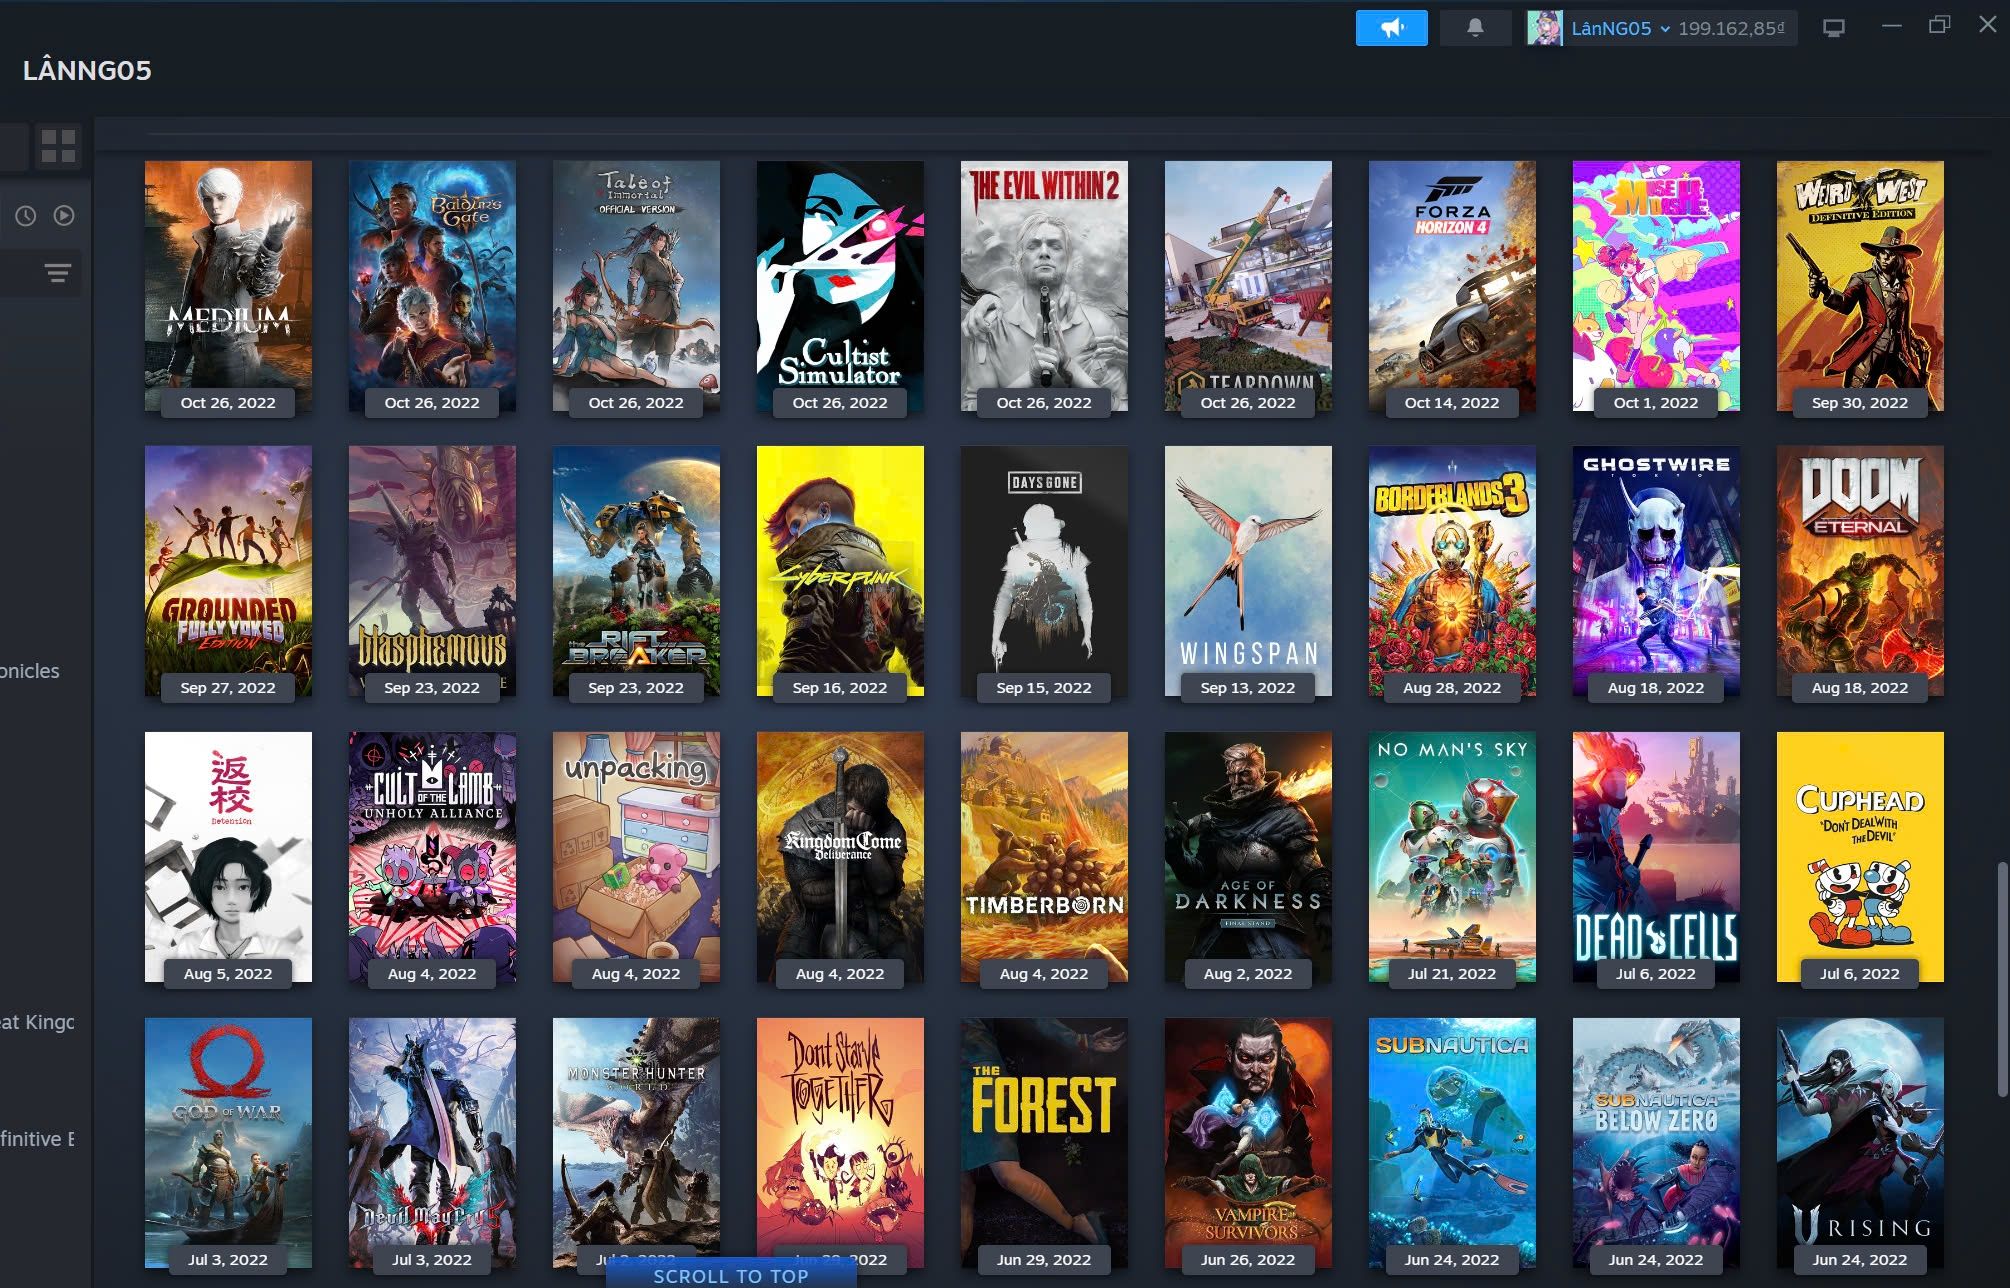
Task: Select Tale of Immortal cover
Action: click(x=636, y=286)
